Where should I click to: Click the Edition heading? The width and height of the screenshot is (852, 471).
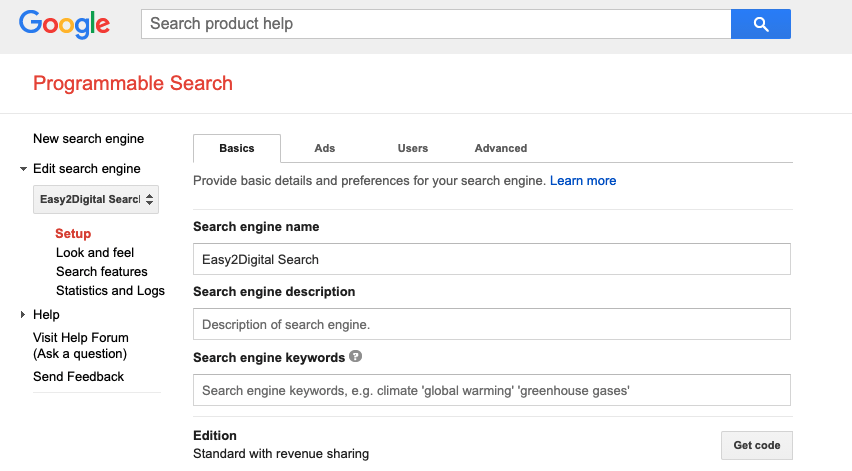click(x=215, y=436)
